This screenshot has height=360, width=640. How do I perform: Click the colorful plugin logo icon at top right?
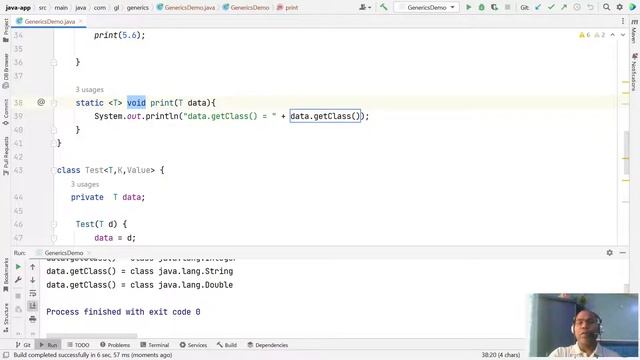(632, 7)
